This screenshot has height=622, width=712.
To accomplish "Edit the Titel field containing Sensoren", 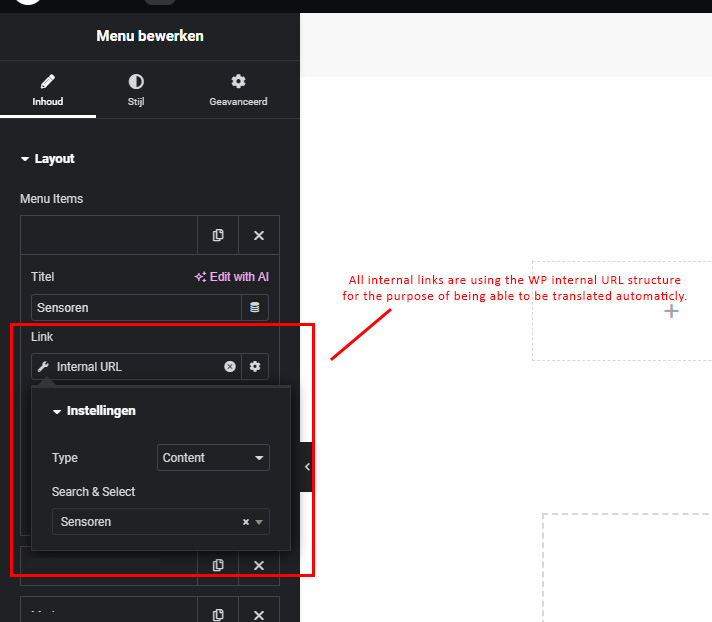I will (x=136, y=307).
